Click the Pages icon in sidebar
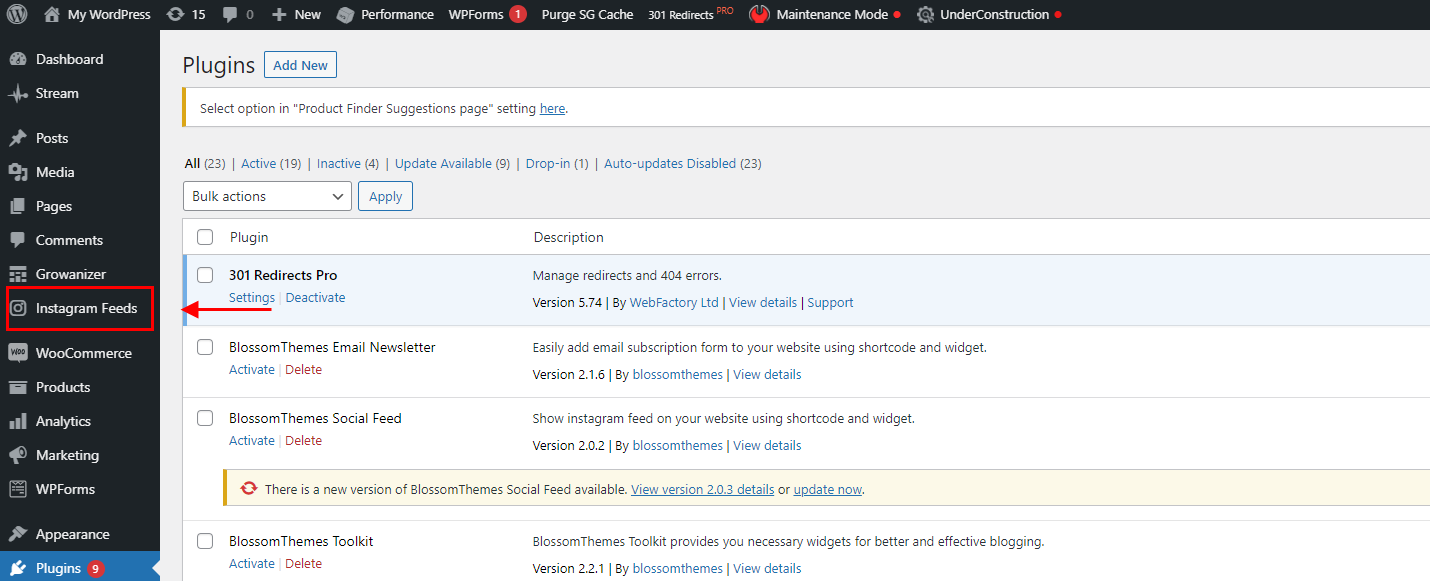The image size is (1430, 581). pos(18,206)
